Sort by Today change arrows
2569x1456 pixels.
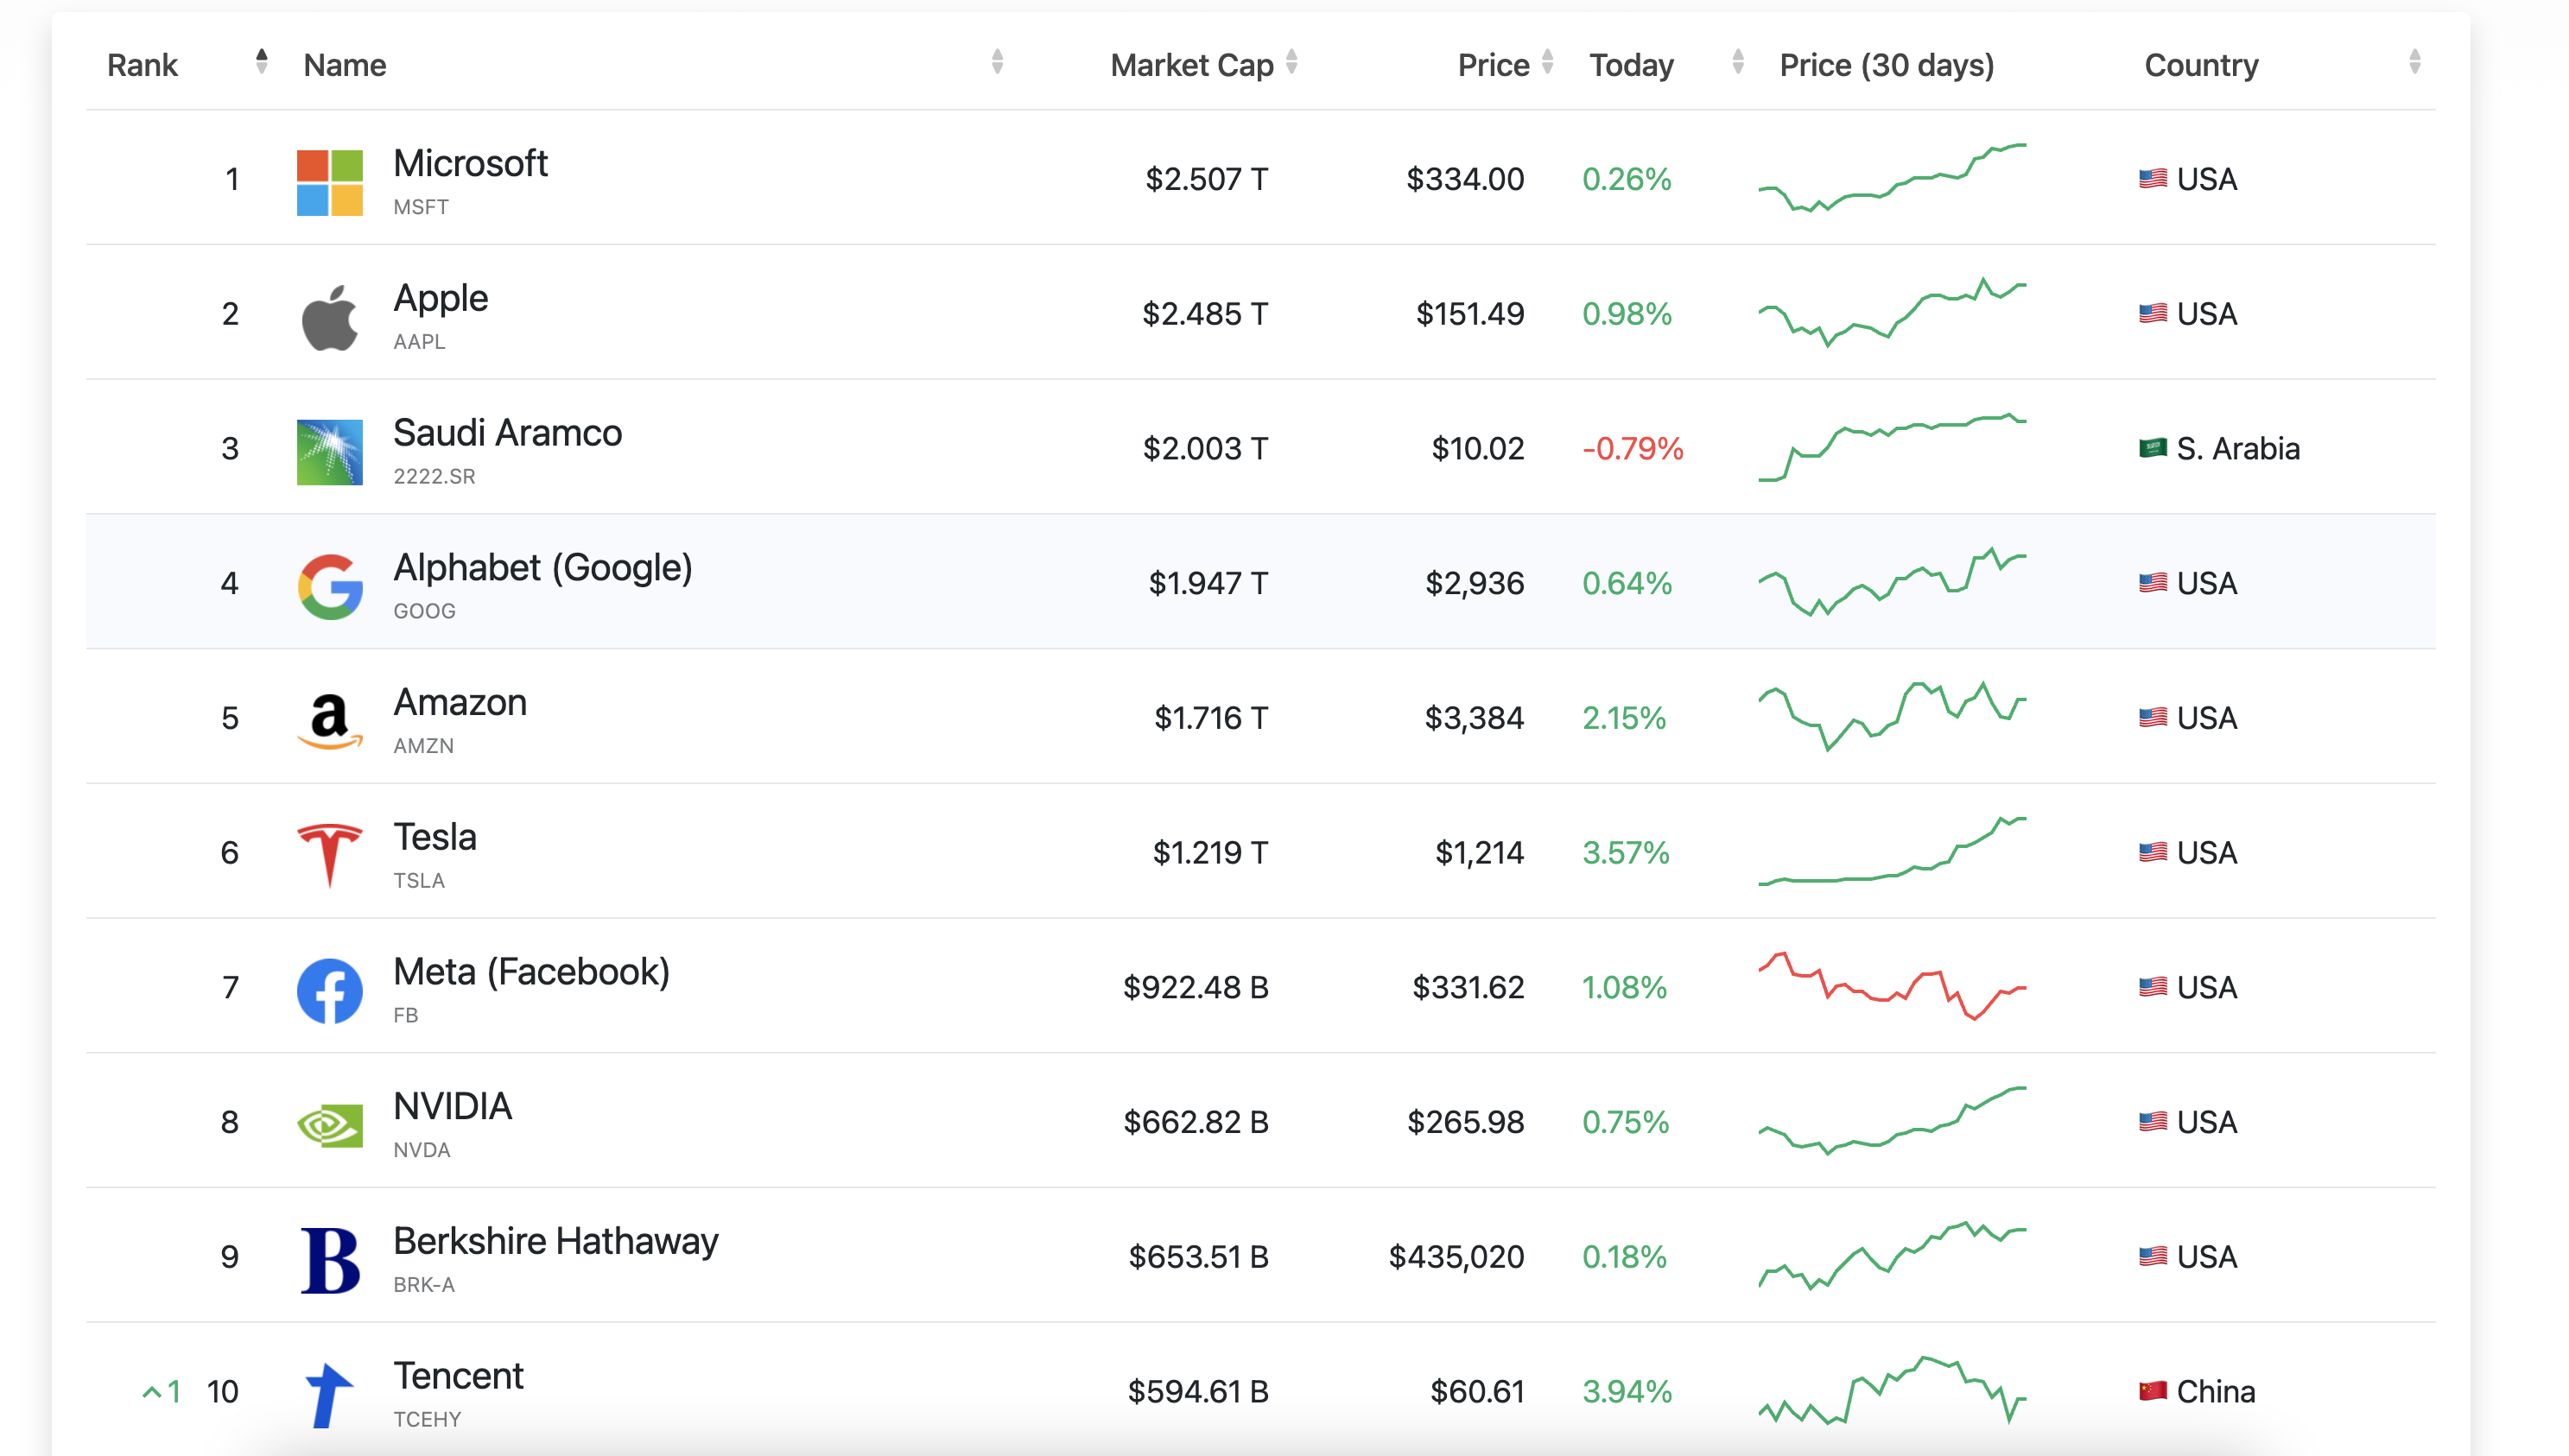(x=1737, y=62)
